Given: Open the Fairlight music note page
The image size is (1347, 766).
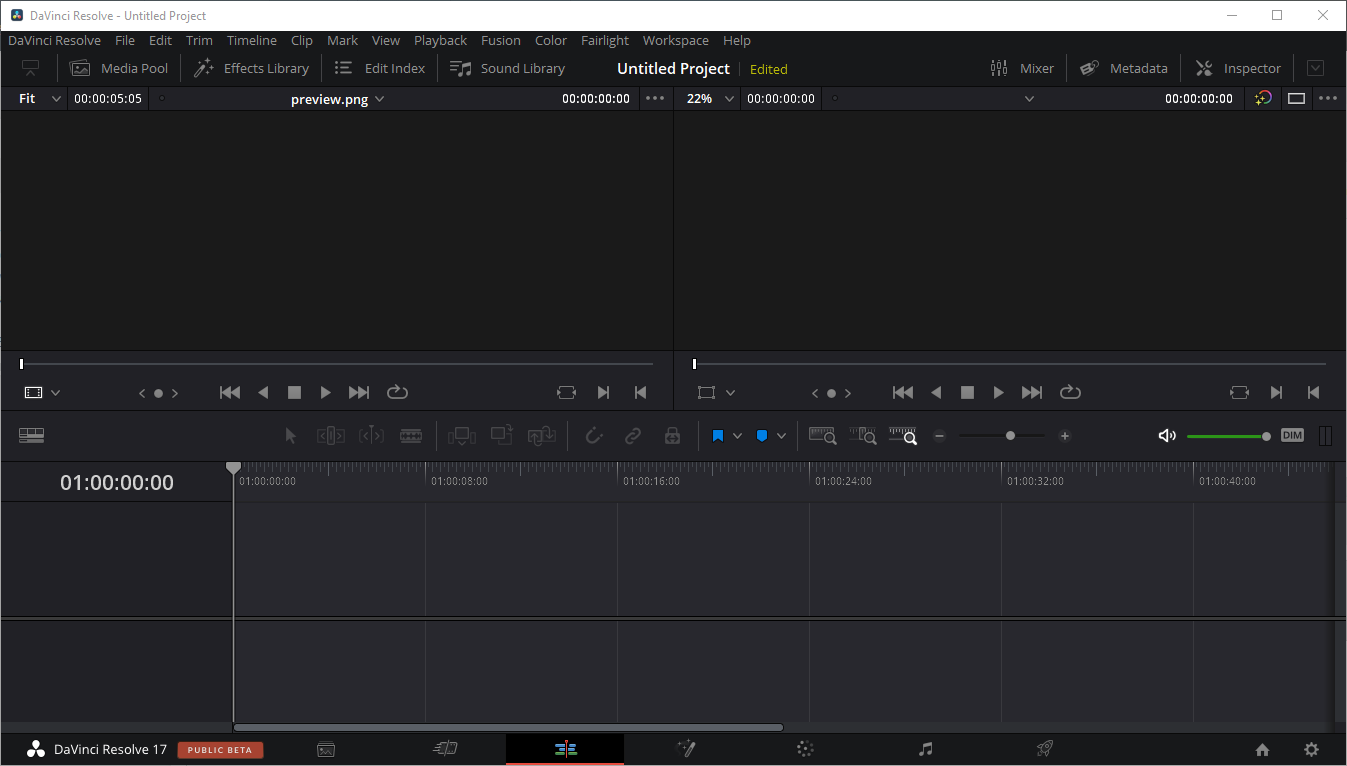Looking at the screenshot, I should coord(926,749).
